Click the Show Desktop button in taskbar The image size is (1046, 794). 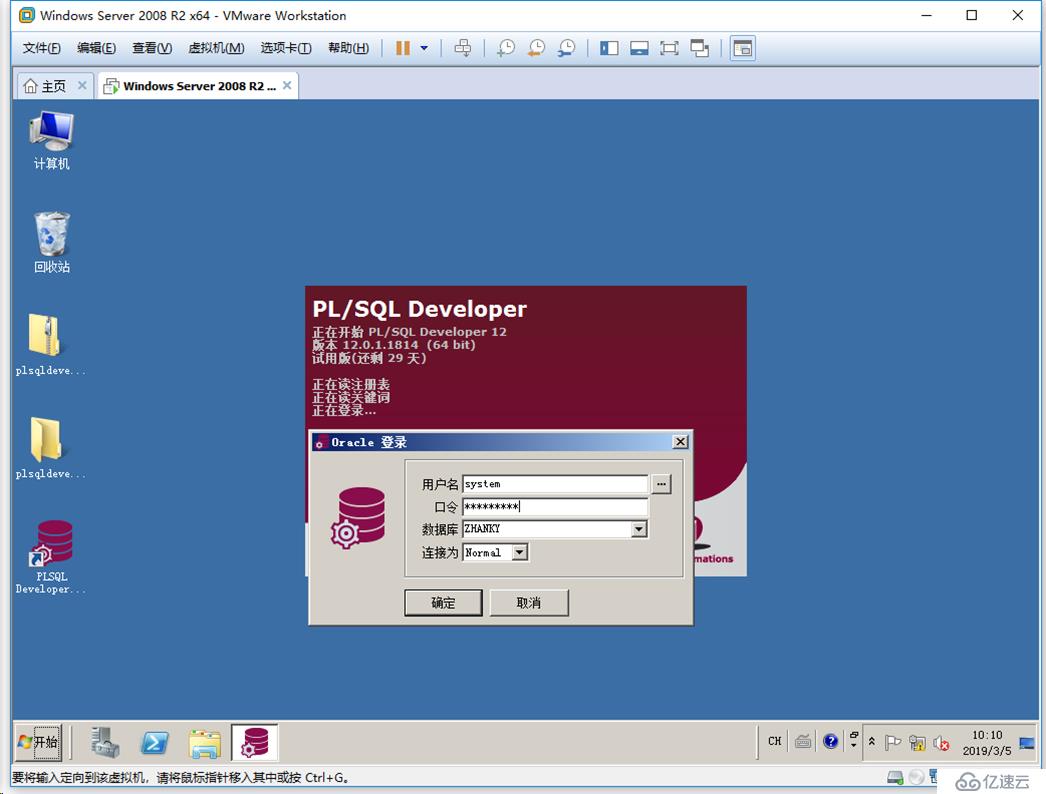(x=1028, y=743)
